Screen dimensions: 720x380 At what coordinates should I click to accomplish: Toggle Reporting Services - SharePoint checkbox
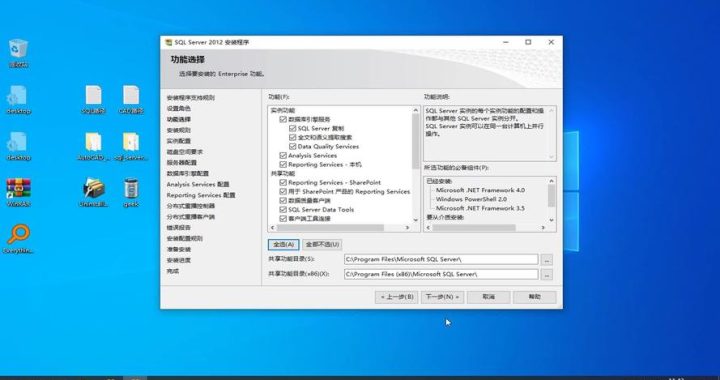click(283, 183)
